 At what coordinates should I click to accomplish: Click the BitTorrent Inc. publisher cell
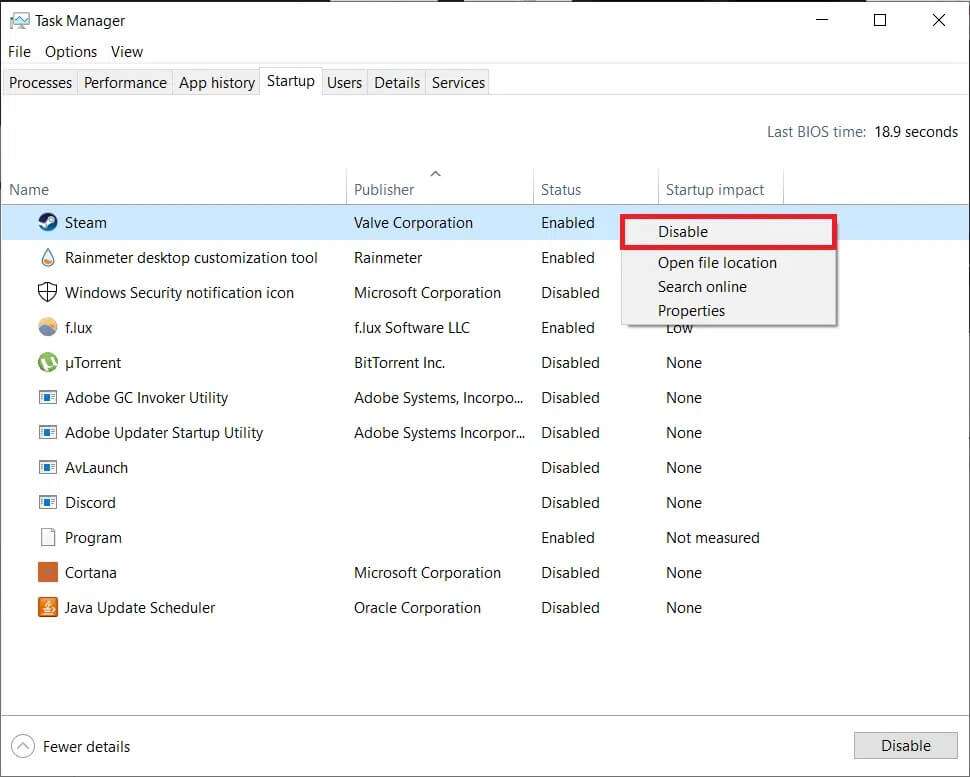(399, 363)
